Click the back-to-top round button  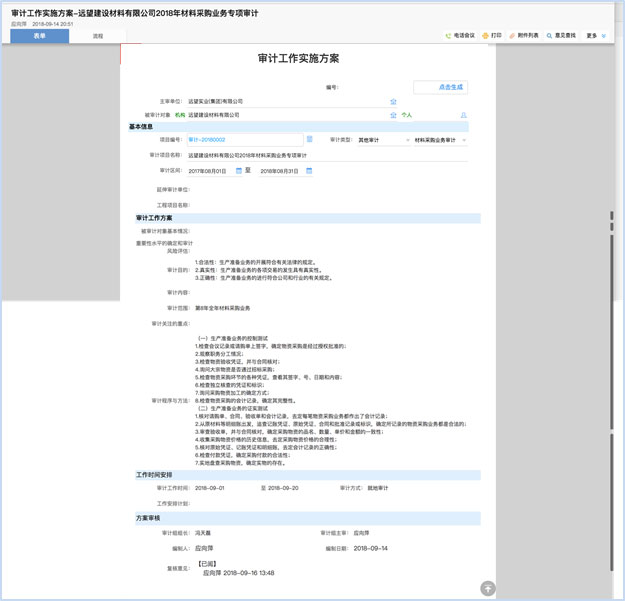488,588
